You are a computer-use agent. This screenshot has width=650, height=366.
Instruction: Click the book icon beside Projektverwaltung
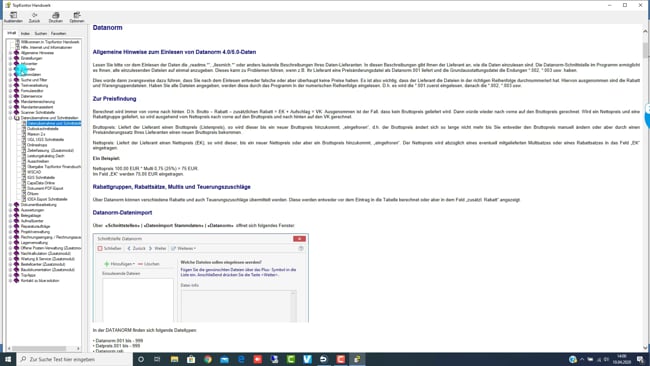pos(17,232)
